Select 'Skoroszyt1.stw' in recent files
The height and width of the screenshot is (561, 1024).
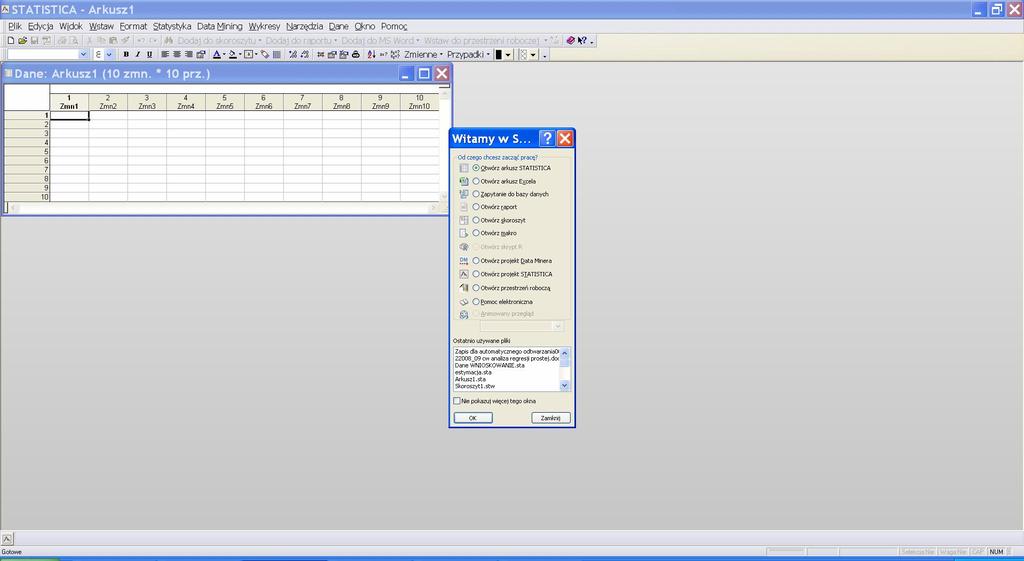[x=475, y=386]
